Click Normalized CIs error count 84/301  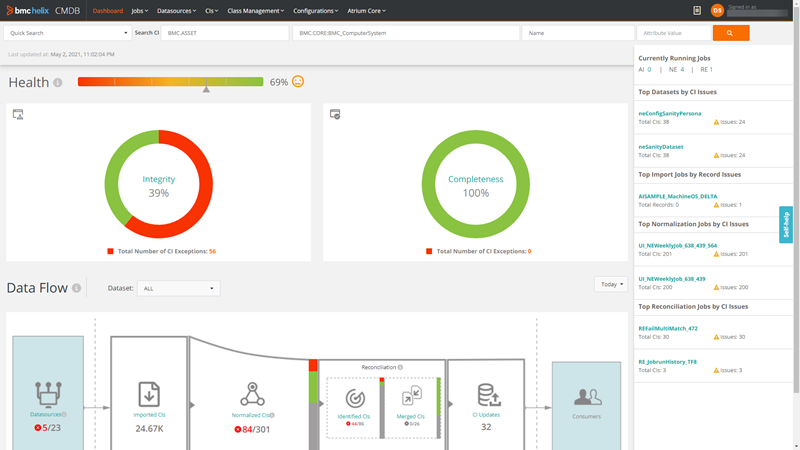[x=252, y=429]
